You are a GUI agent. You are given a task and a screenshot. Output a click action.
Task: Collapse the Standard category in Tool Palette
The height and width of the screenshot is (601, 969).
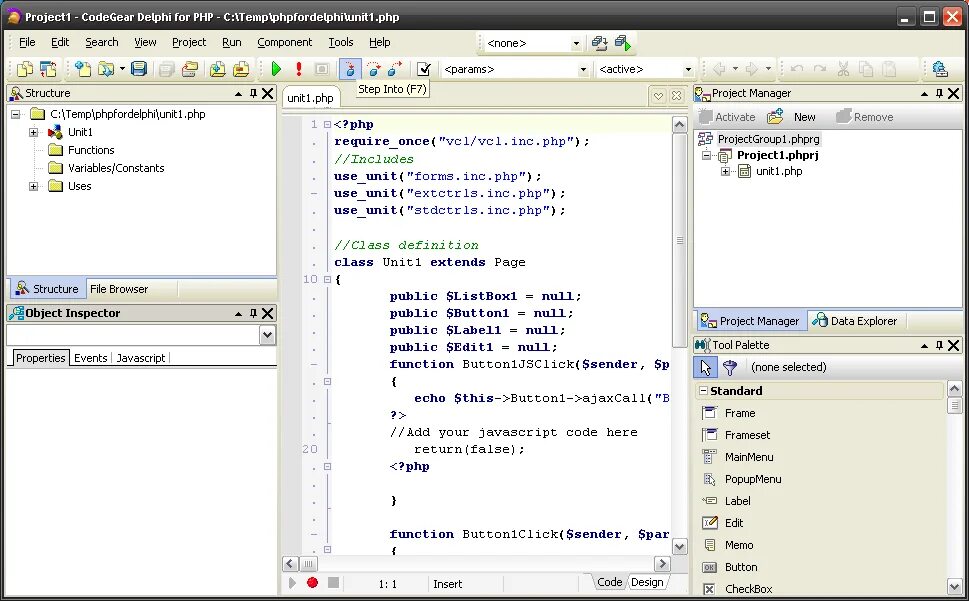click(x=703, y=391)
